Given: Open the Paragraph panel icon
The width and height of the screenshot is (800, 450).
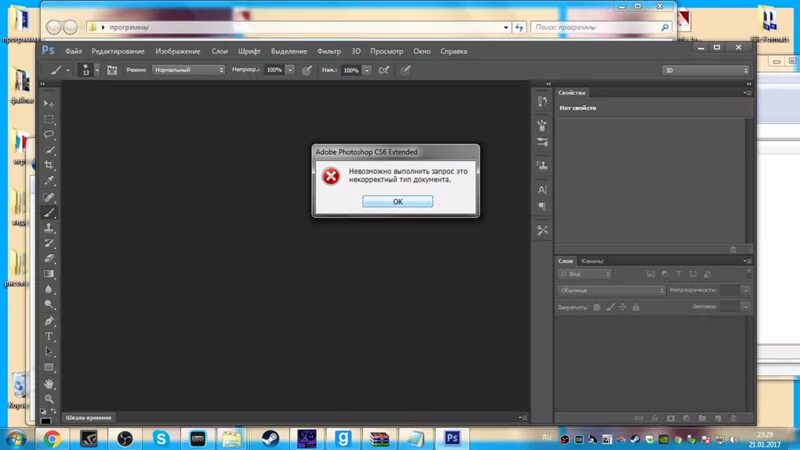Looking at the screenshot, I should click(542, 206).
